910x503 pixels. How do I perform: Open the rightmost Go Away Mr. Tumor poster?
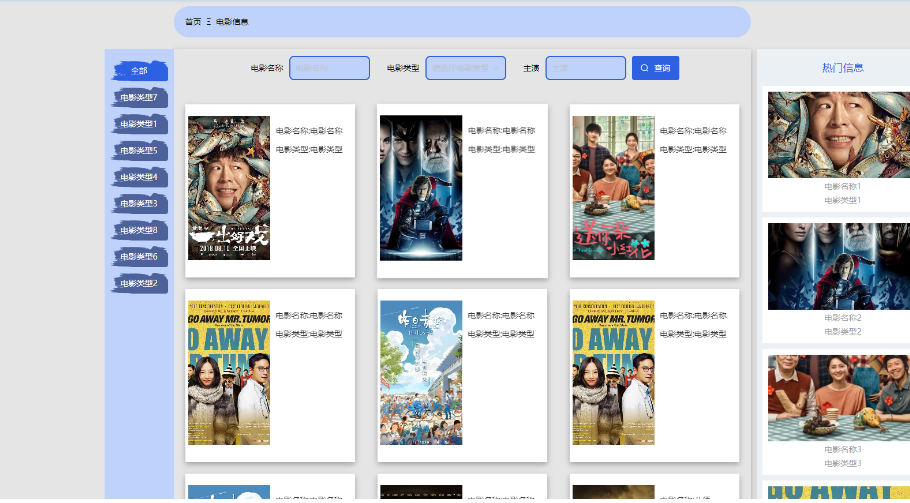pyautogui.click(x=613, y=372)
